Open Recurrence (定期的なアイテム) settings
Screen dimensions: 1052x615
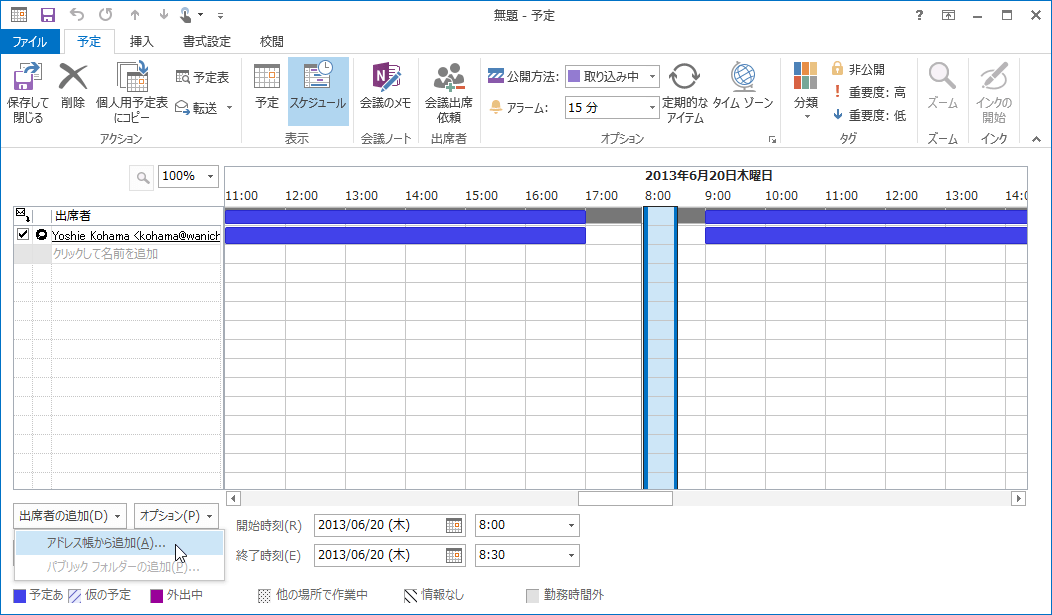684,93
